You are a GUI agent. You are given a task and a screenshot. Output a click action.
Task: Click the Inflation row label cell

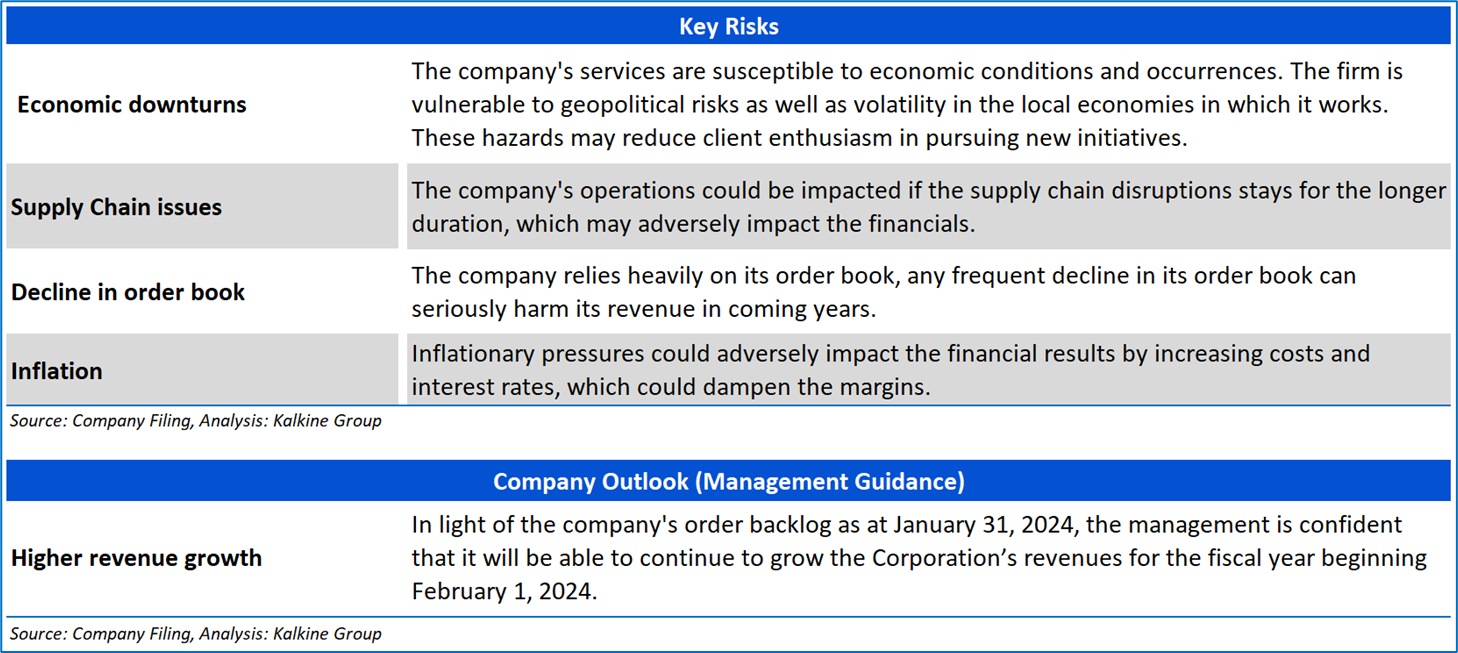click(57, 371)
